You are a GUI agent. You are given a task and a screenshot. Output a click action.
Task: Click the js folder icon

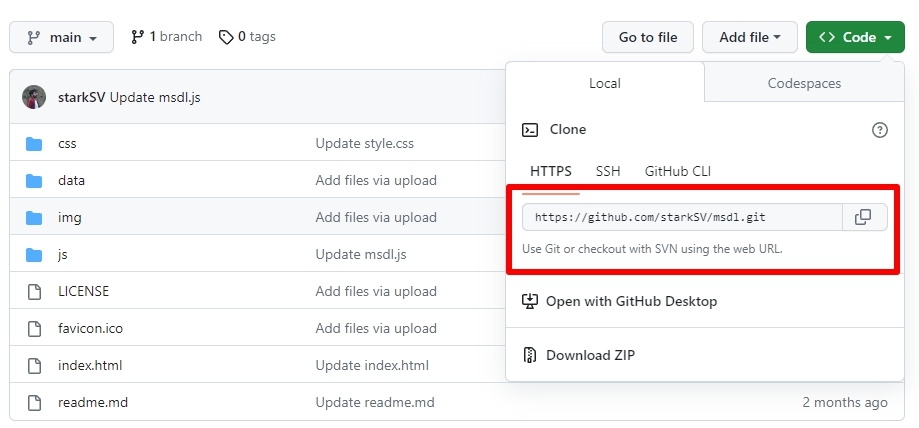[34, 254]
